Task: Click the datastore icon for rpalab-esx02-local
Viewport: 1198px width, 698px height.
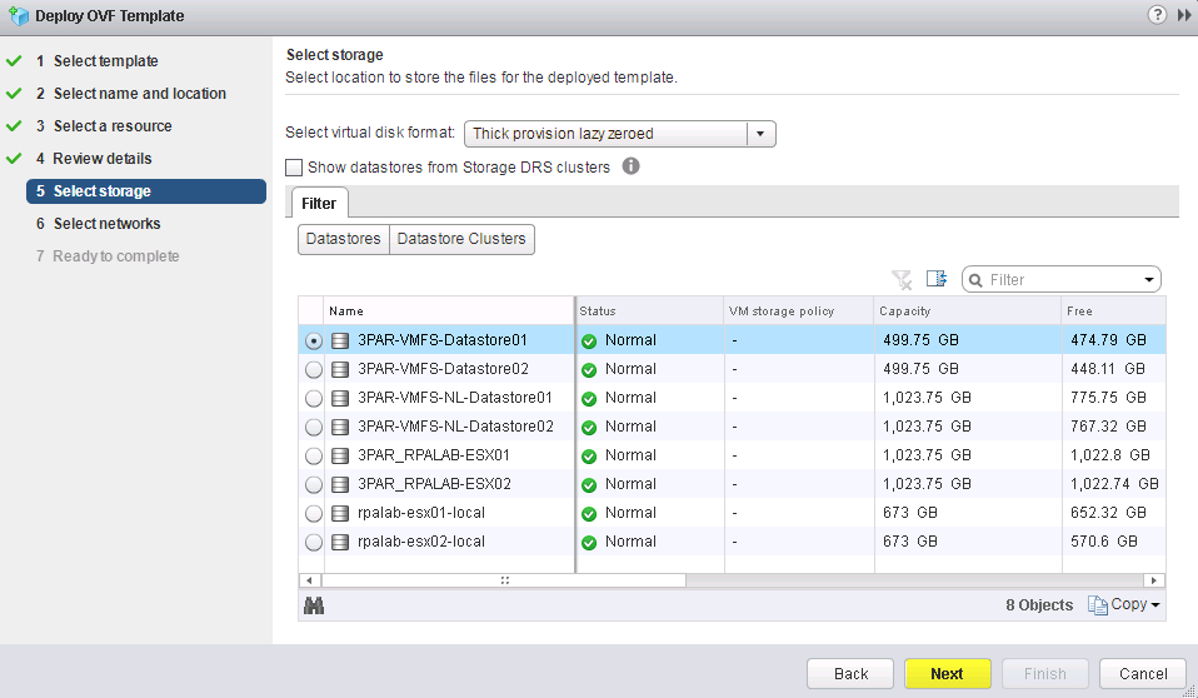Action: [340, 542]
